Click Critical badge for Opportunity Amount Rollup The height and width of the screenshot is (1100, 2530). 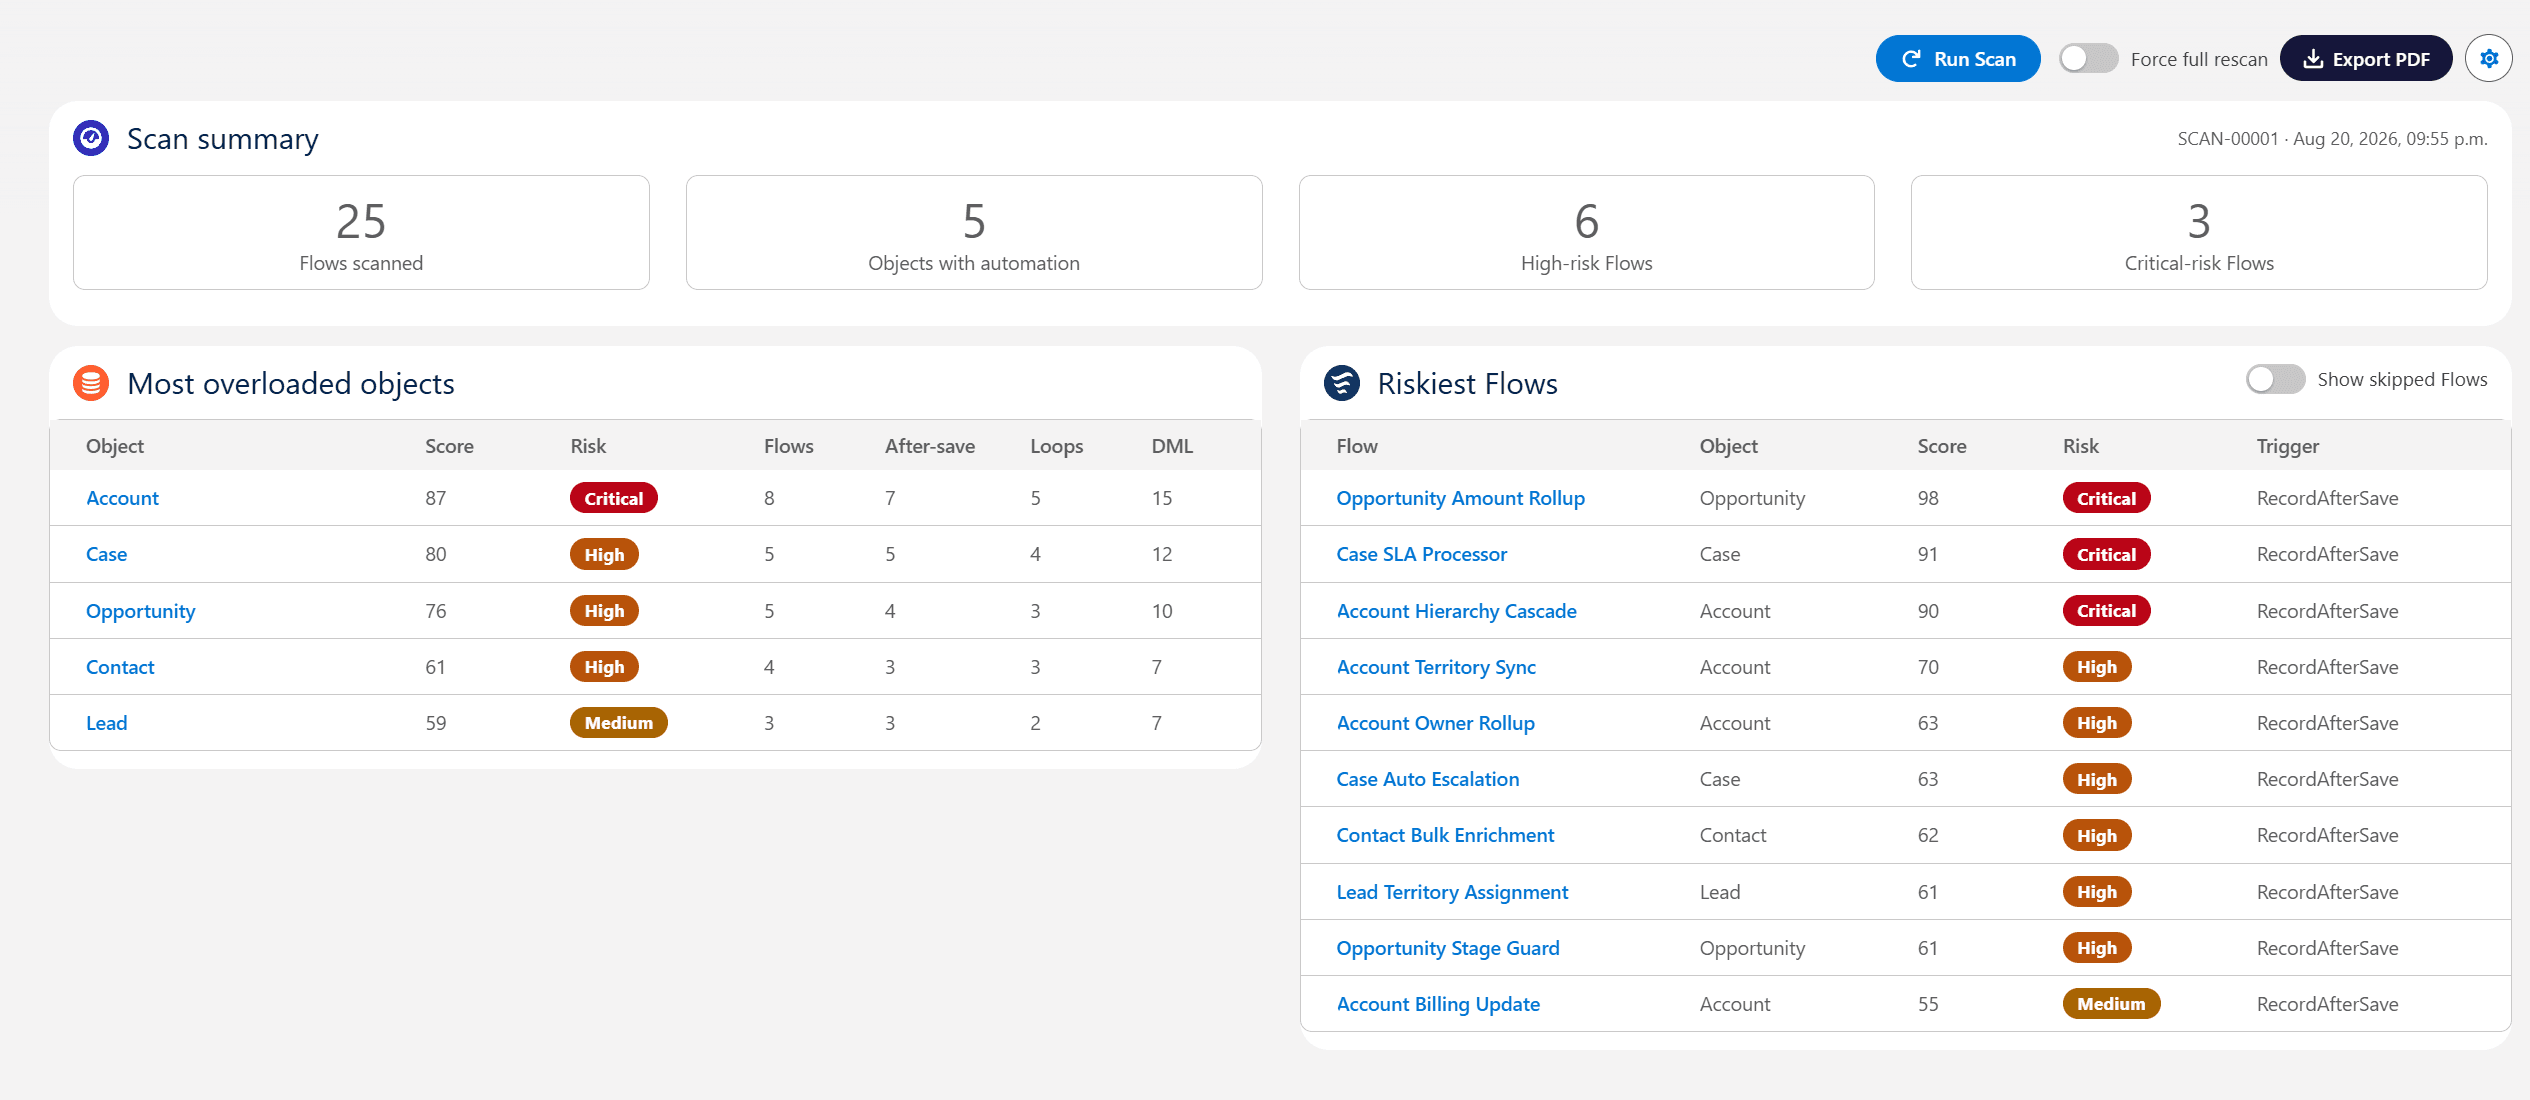pos(2106,498)
